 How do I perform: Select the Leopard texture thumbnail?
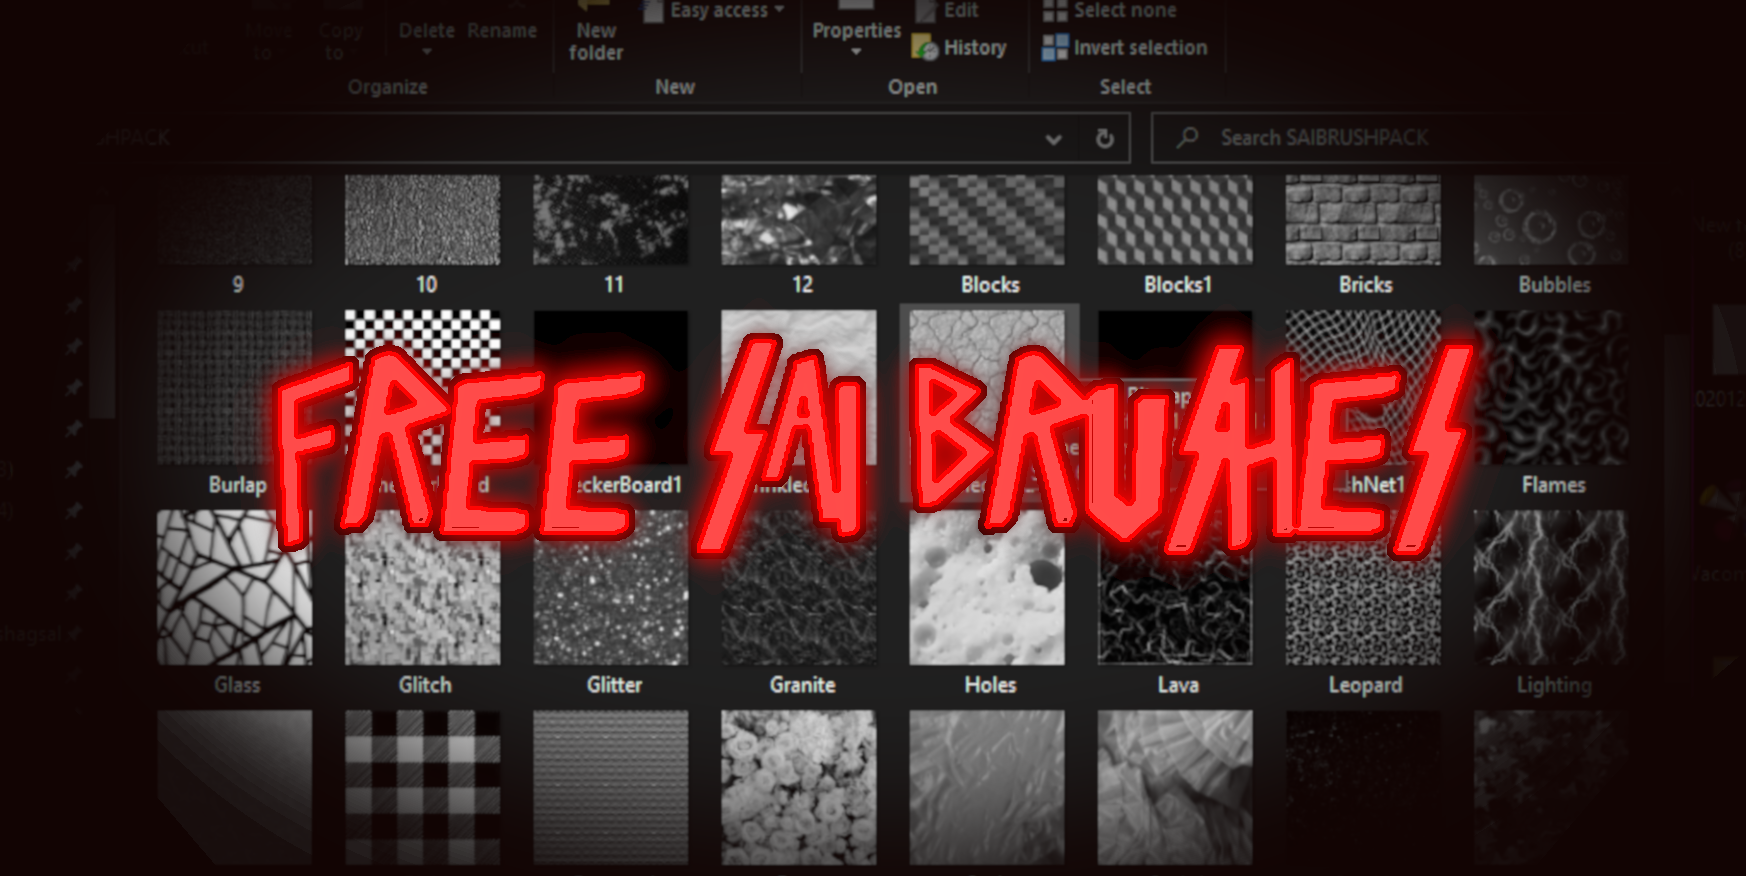click(1362, 588)
